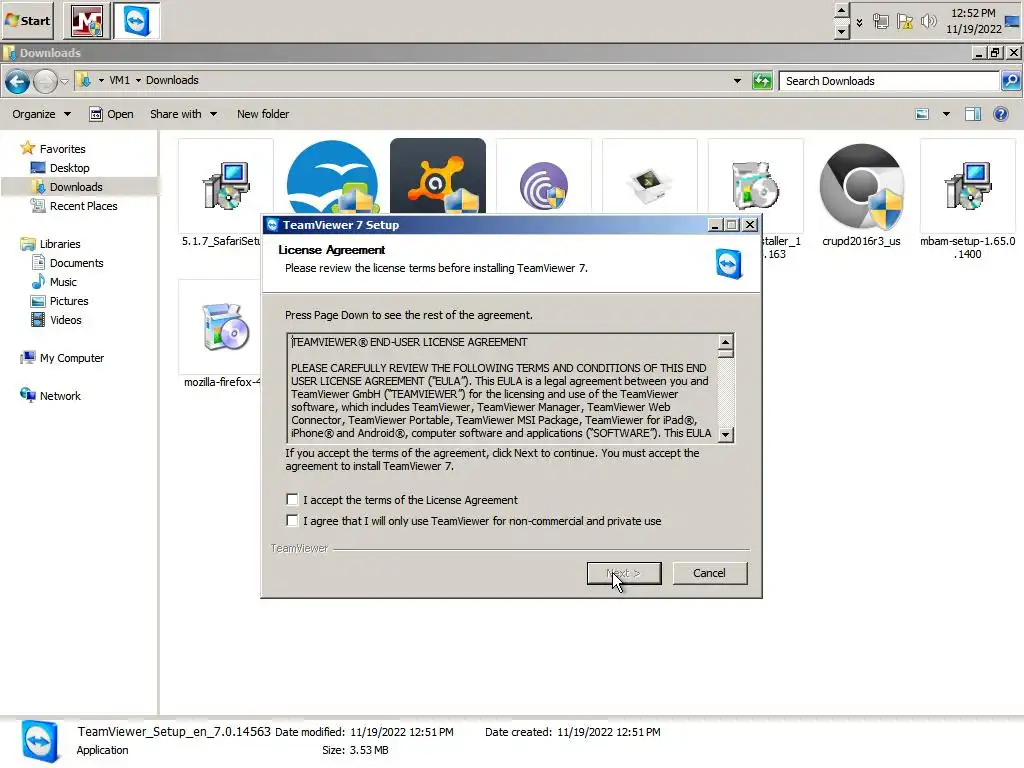Select the OpenOffice installer icon
Image resolution: width=1024 pixels, height=768 pixels.
click(332, 178)
